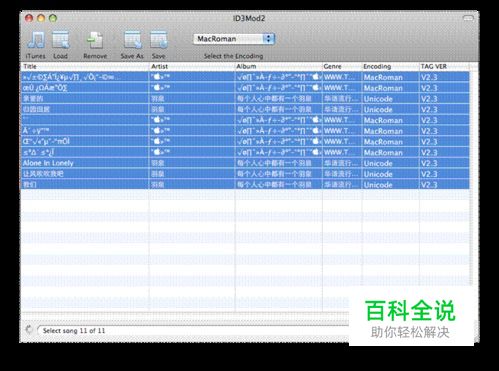Sort by the Title column header
Screen dimensions: 499x371
[85, 66]
